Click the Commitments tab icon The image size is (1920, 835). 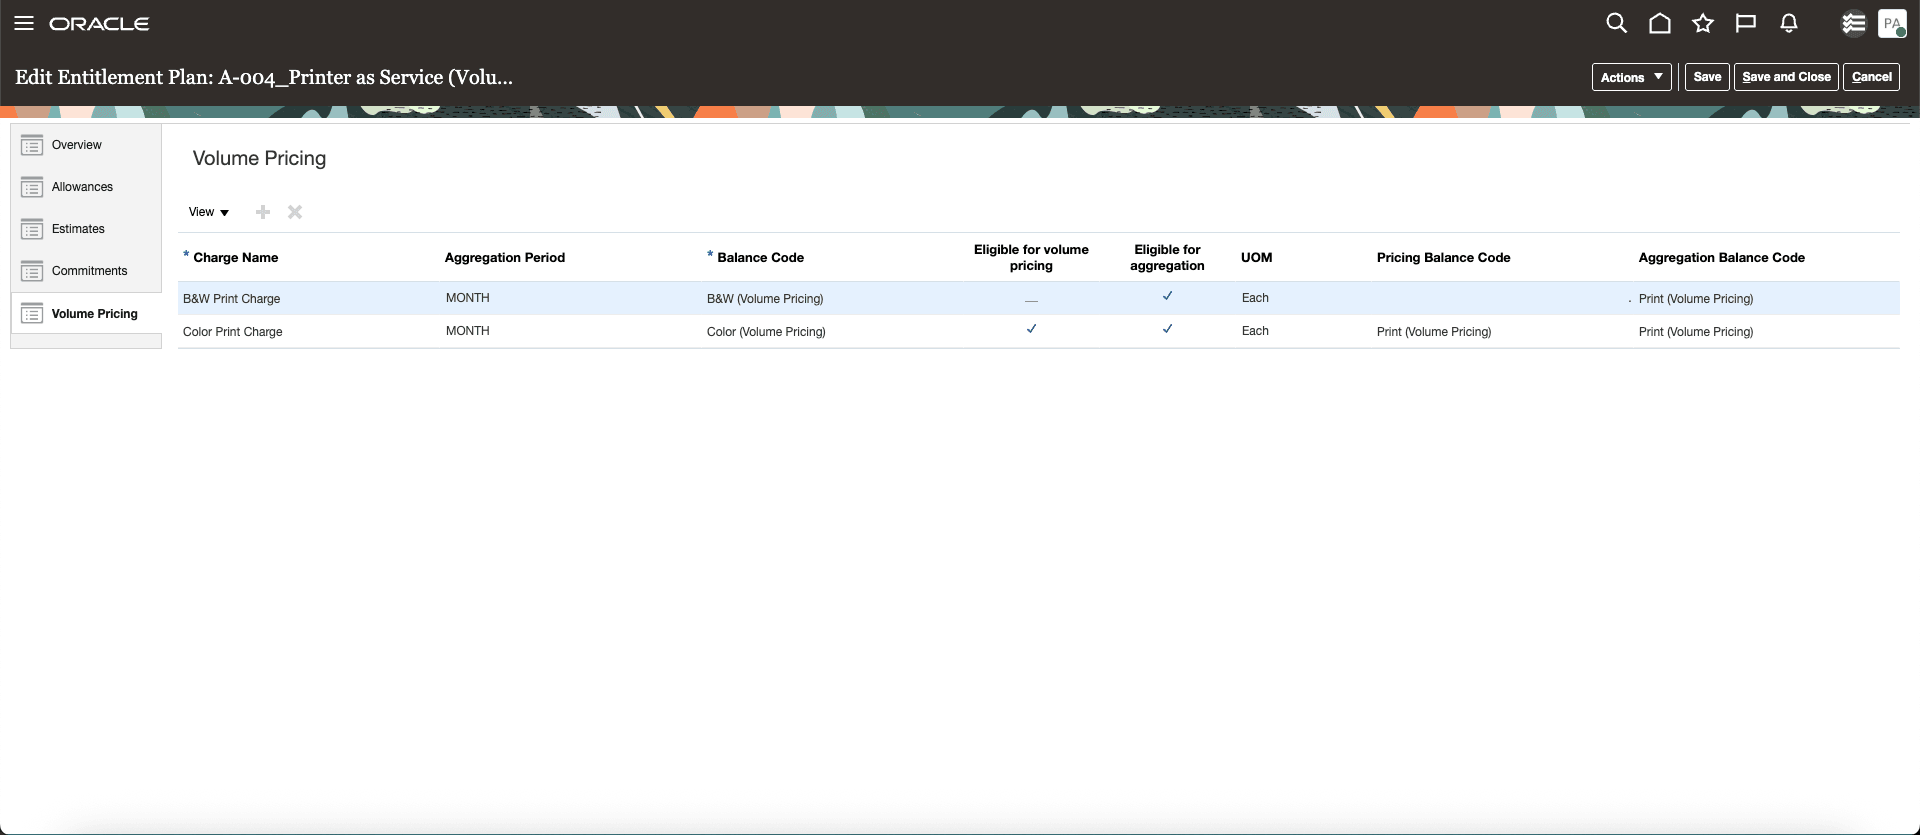(x=32, y=271)
